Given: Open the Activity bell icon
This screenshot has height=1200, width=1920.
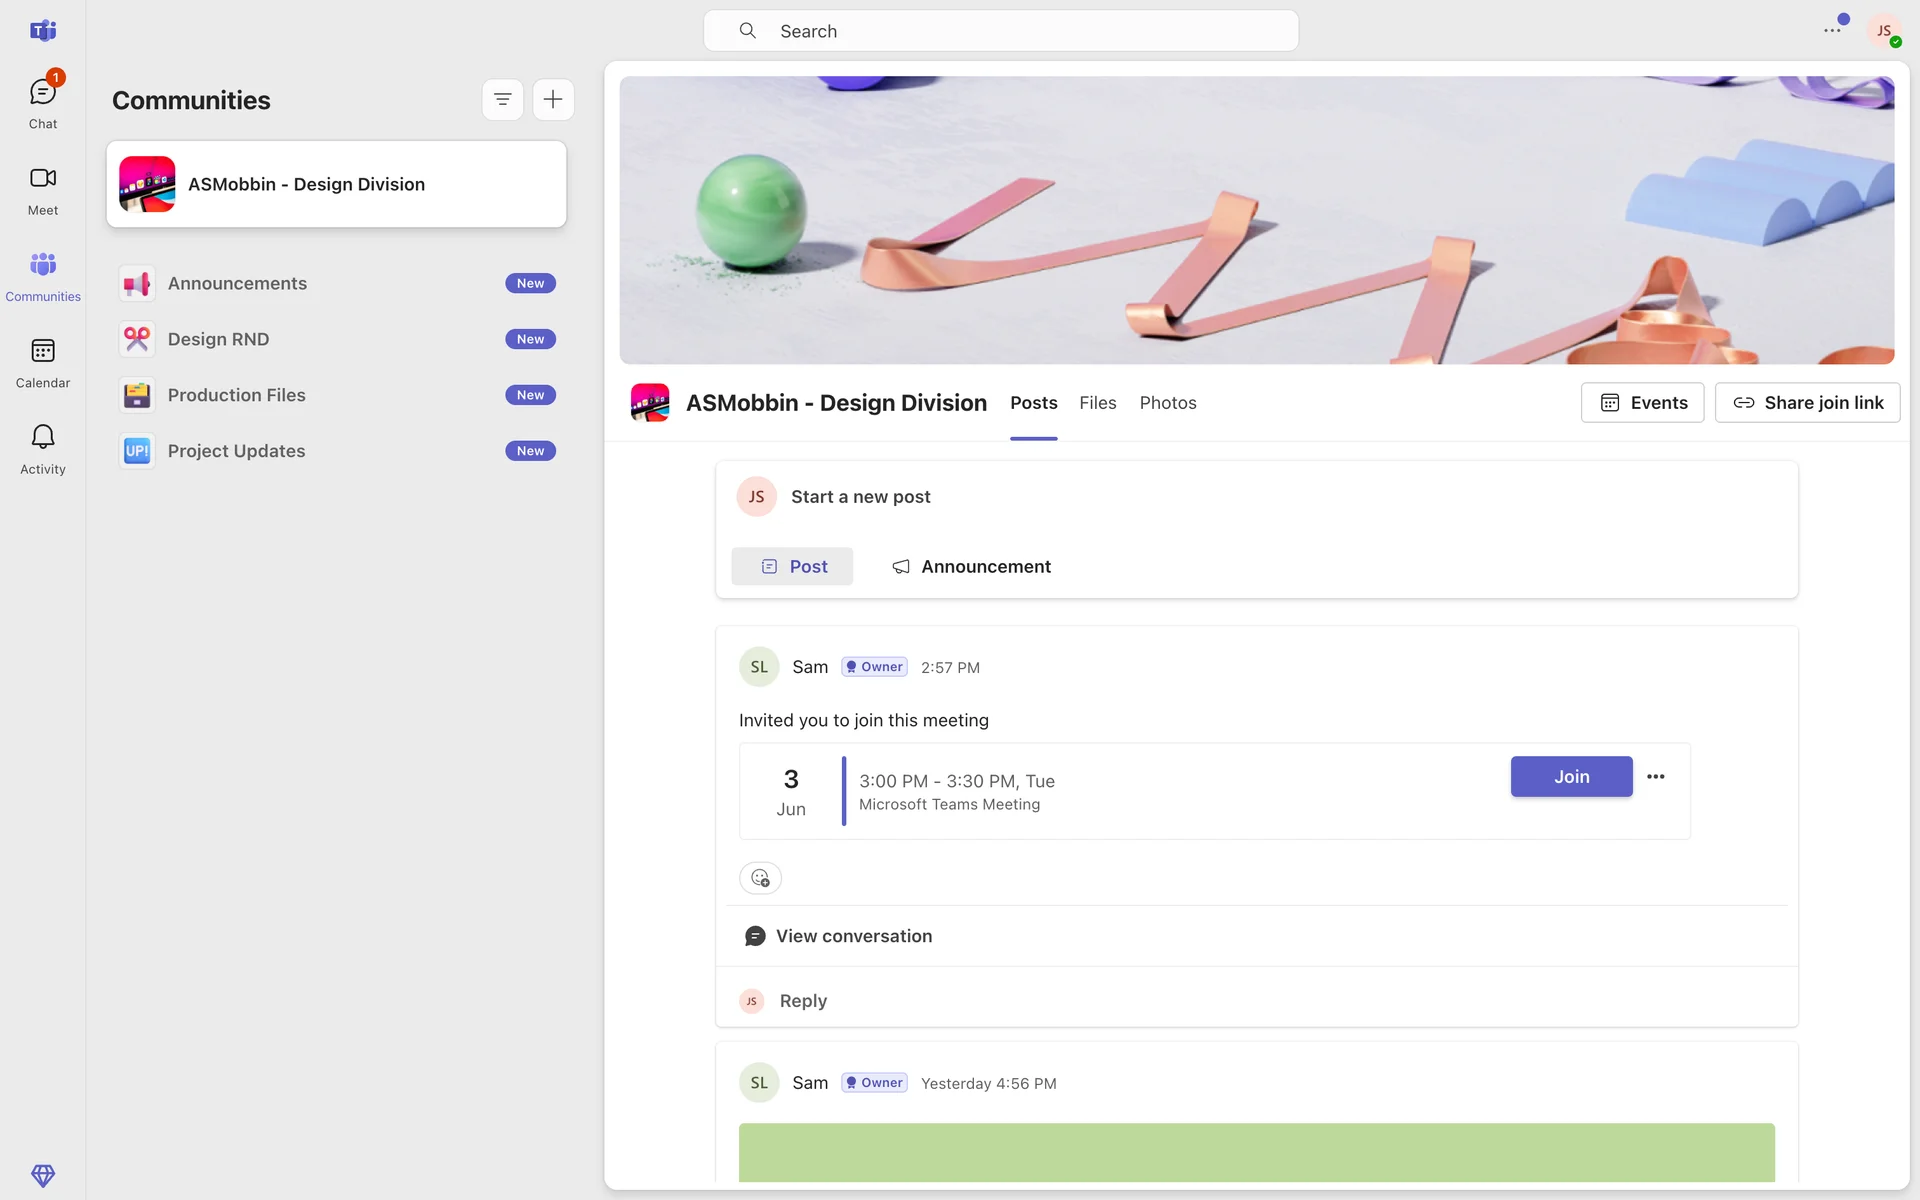Looking at the screenshot, I should [43, 449].
